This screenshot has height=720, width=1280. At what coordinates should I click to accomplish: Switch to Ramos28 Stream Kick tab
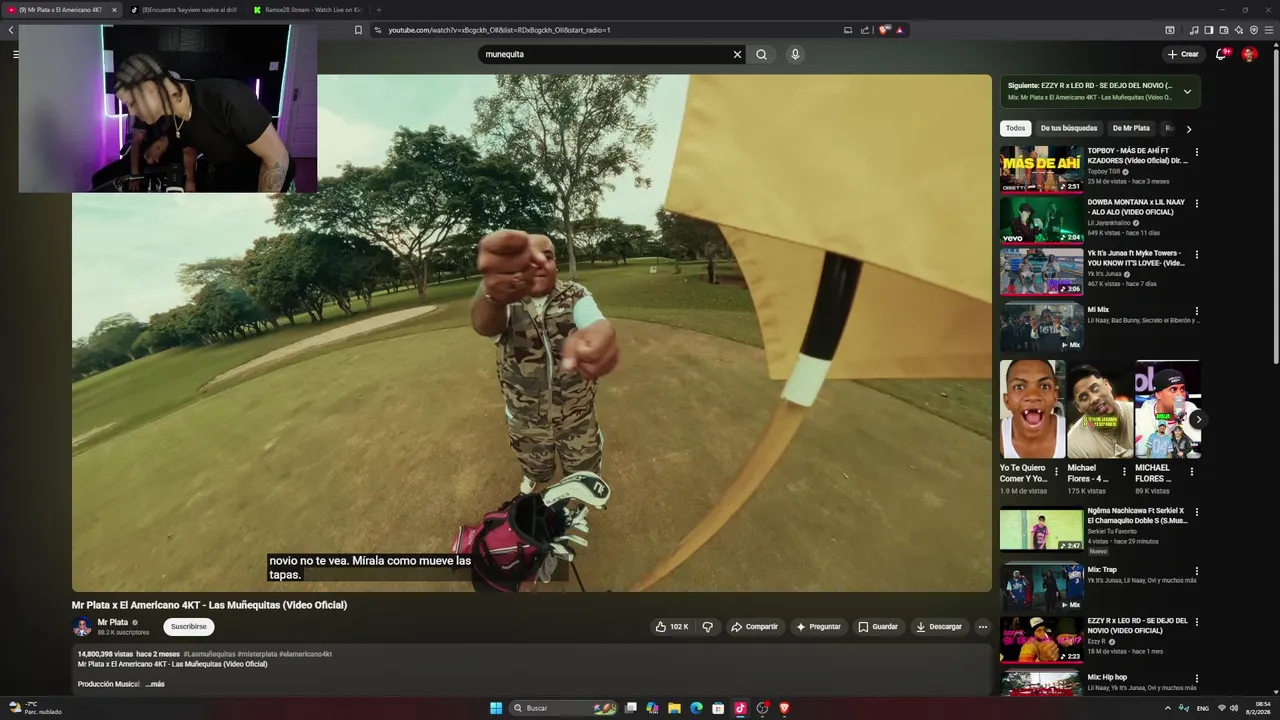(308, 10)
